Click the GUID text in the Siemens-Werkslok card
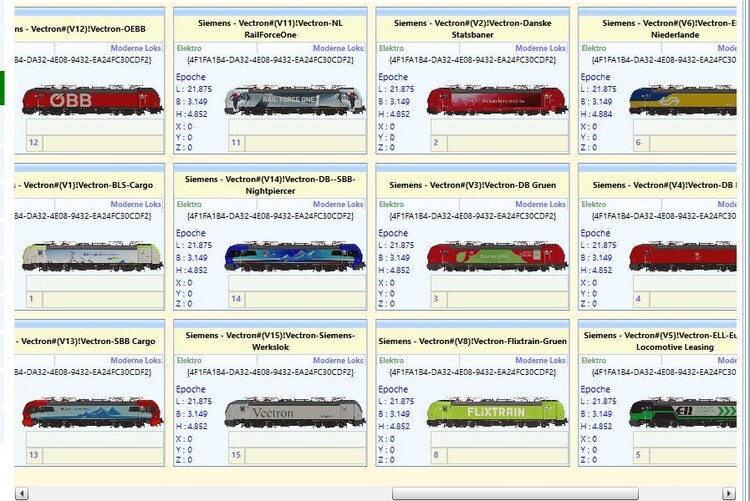This screenshot has width=750, height=501. [x=270, y=372]
